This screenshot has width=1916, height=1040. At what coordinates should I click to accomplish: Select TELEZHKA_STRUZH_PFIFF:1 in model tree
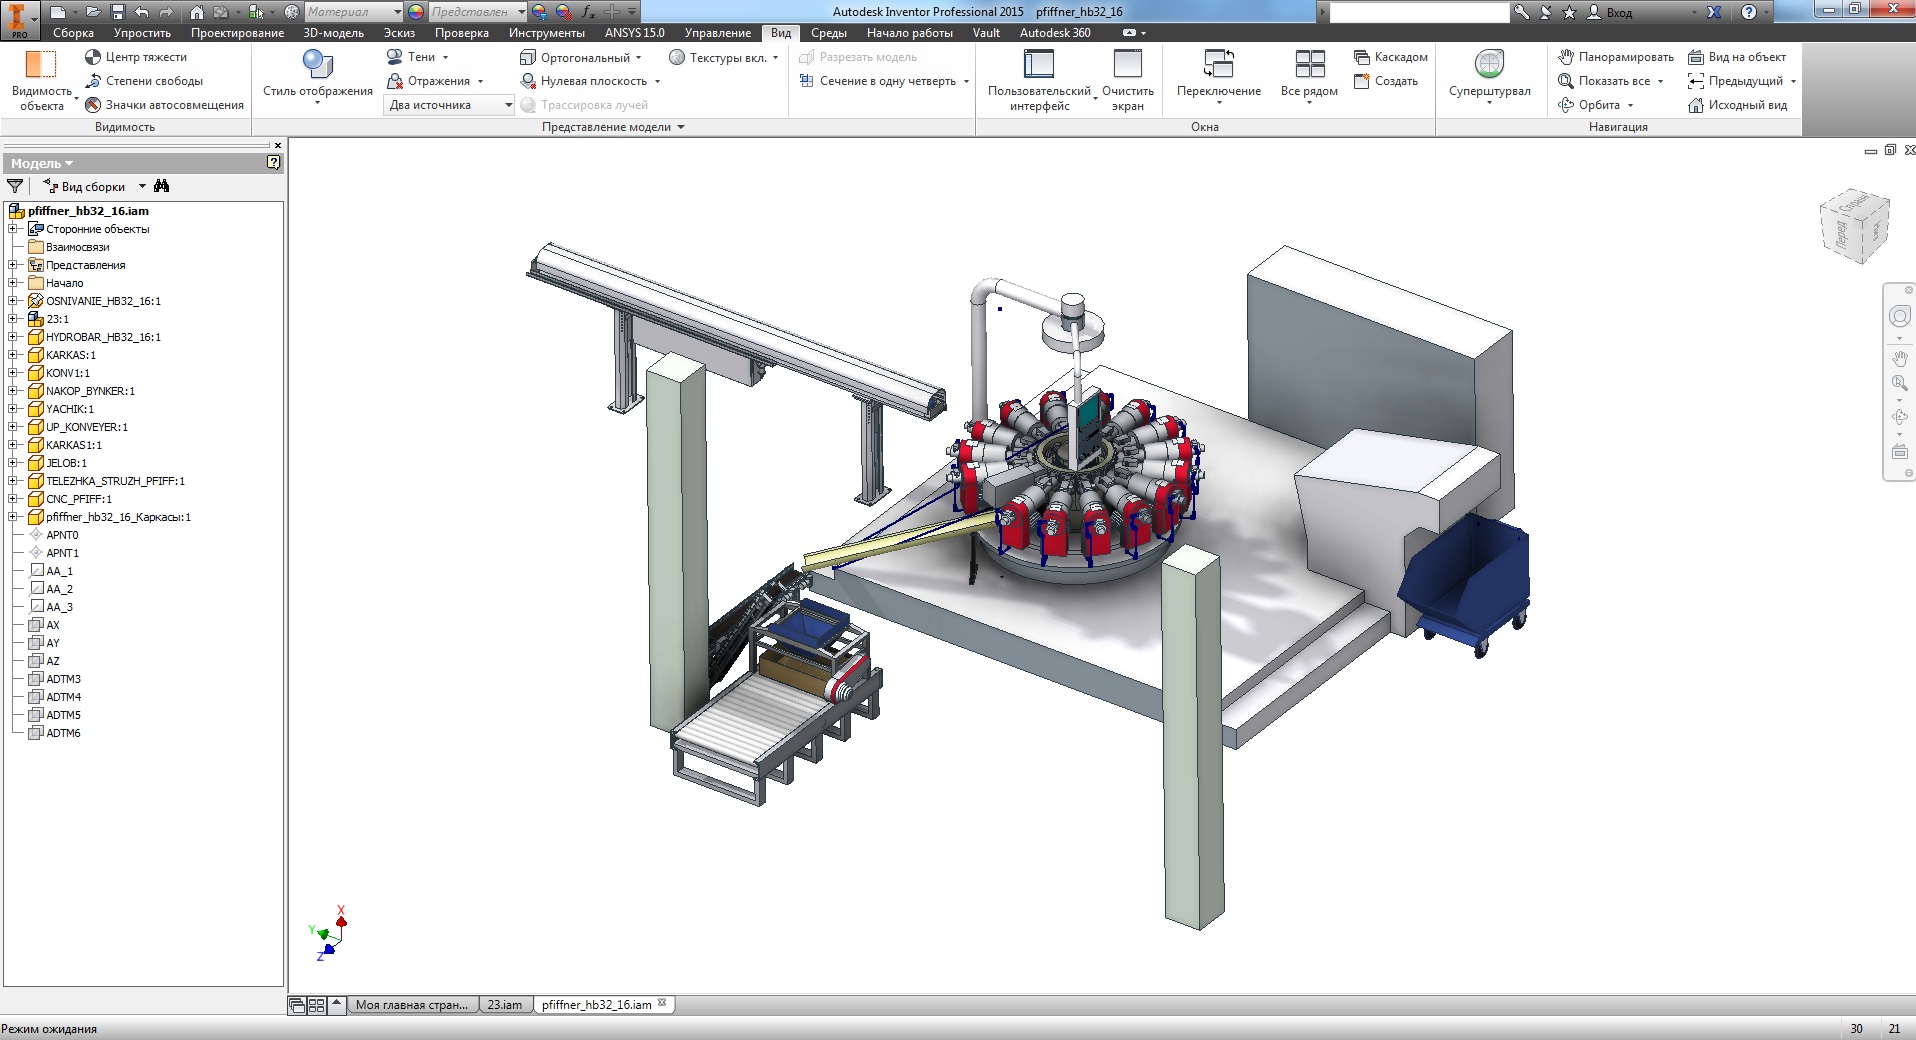(115, 481)
